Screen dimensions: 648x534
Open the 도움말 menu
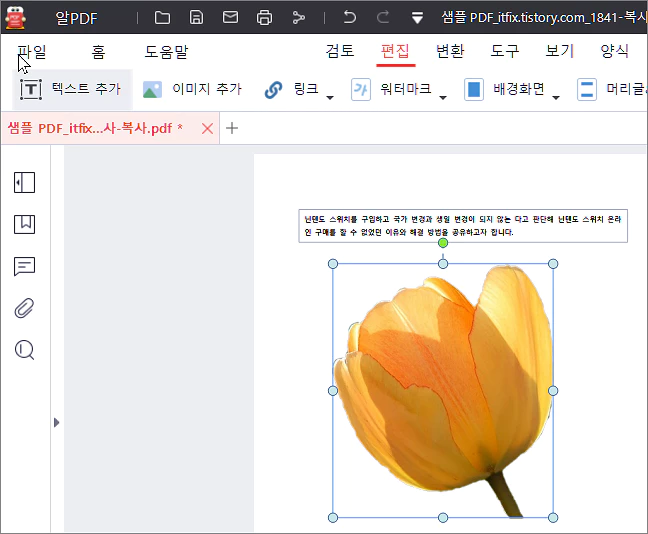tap(166, 52)
